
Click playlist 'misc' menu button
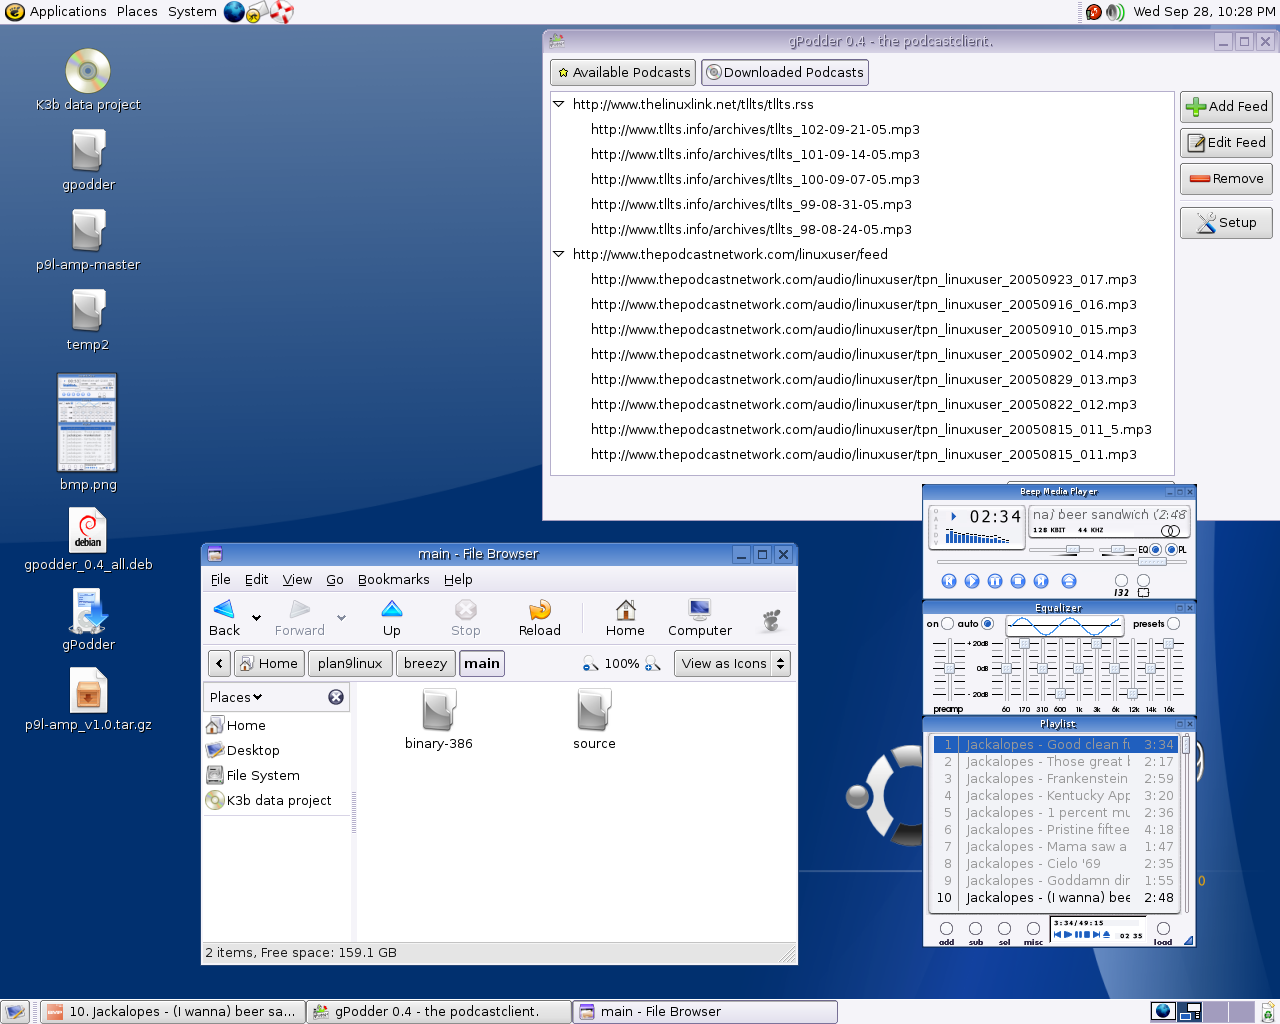point(1033,928)
